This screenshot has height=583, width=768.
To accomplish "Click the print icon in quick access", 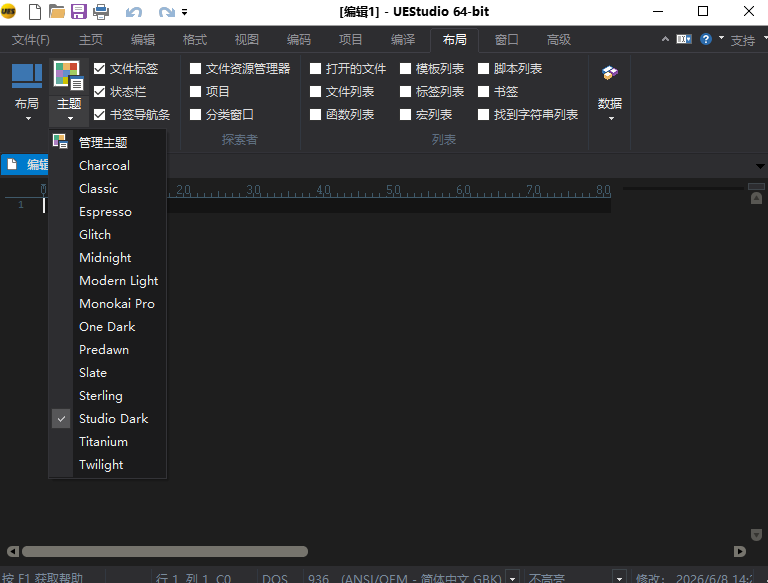I will coord(101,11).
